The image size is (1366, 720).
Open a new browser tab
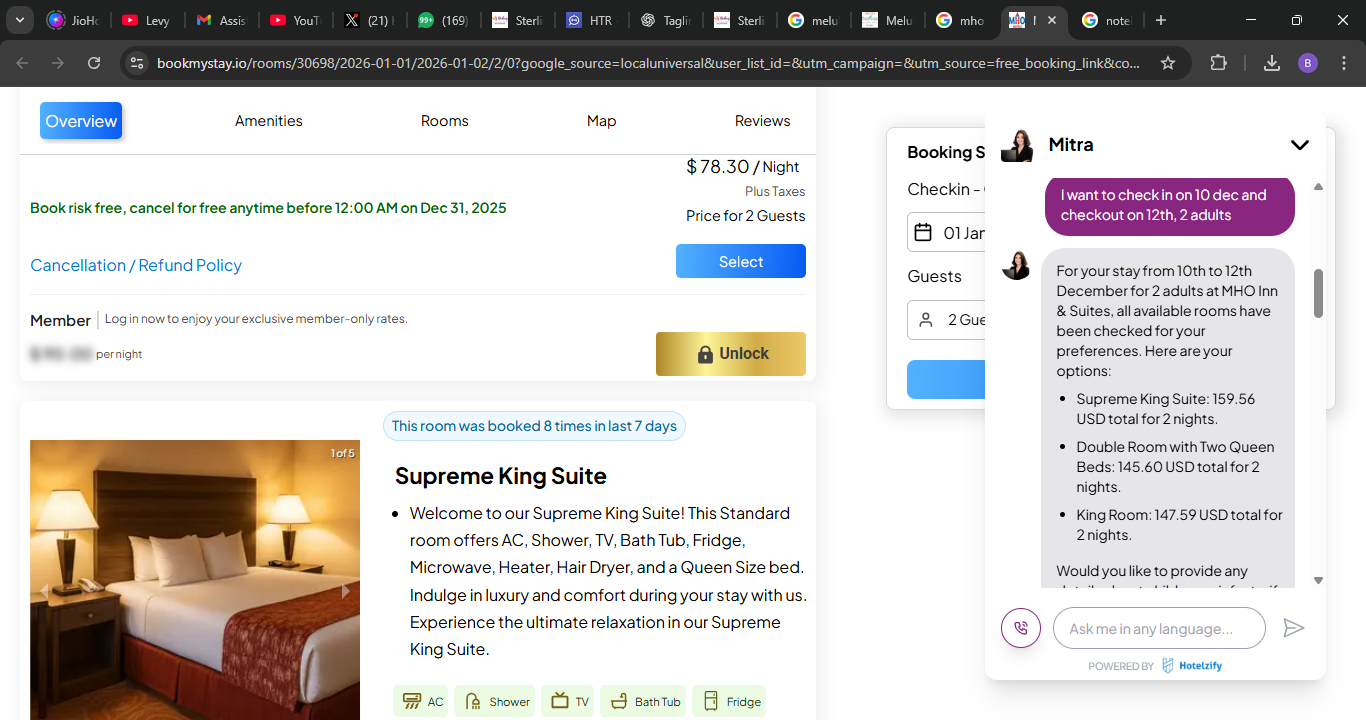coord(1160,20)
